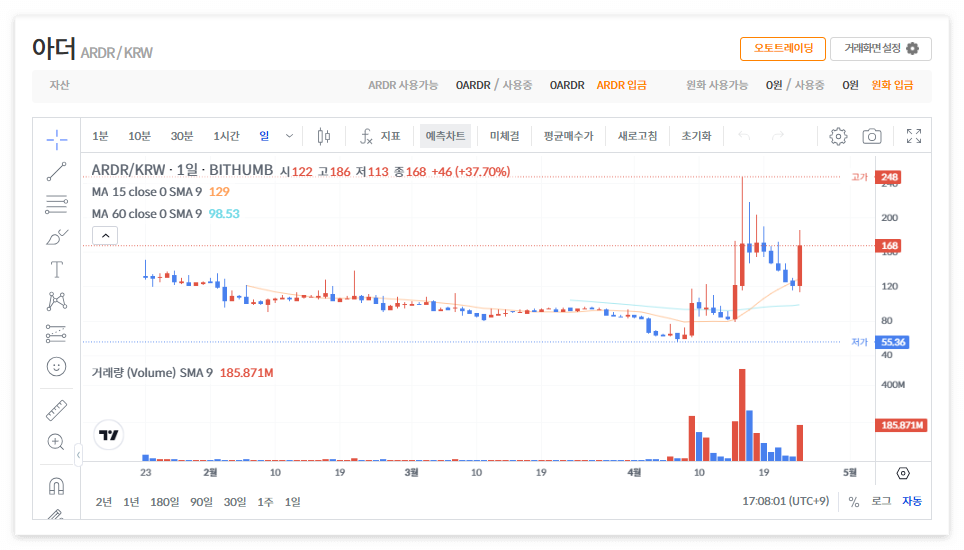Viewport: 964px width, 550px height.
Task: Toggle the 예측차트 button
Action: click(x=445, y=136)
